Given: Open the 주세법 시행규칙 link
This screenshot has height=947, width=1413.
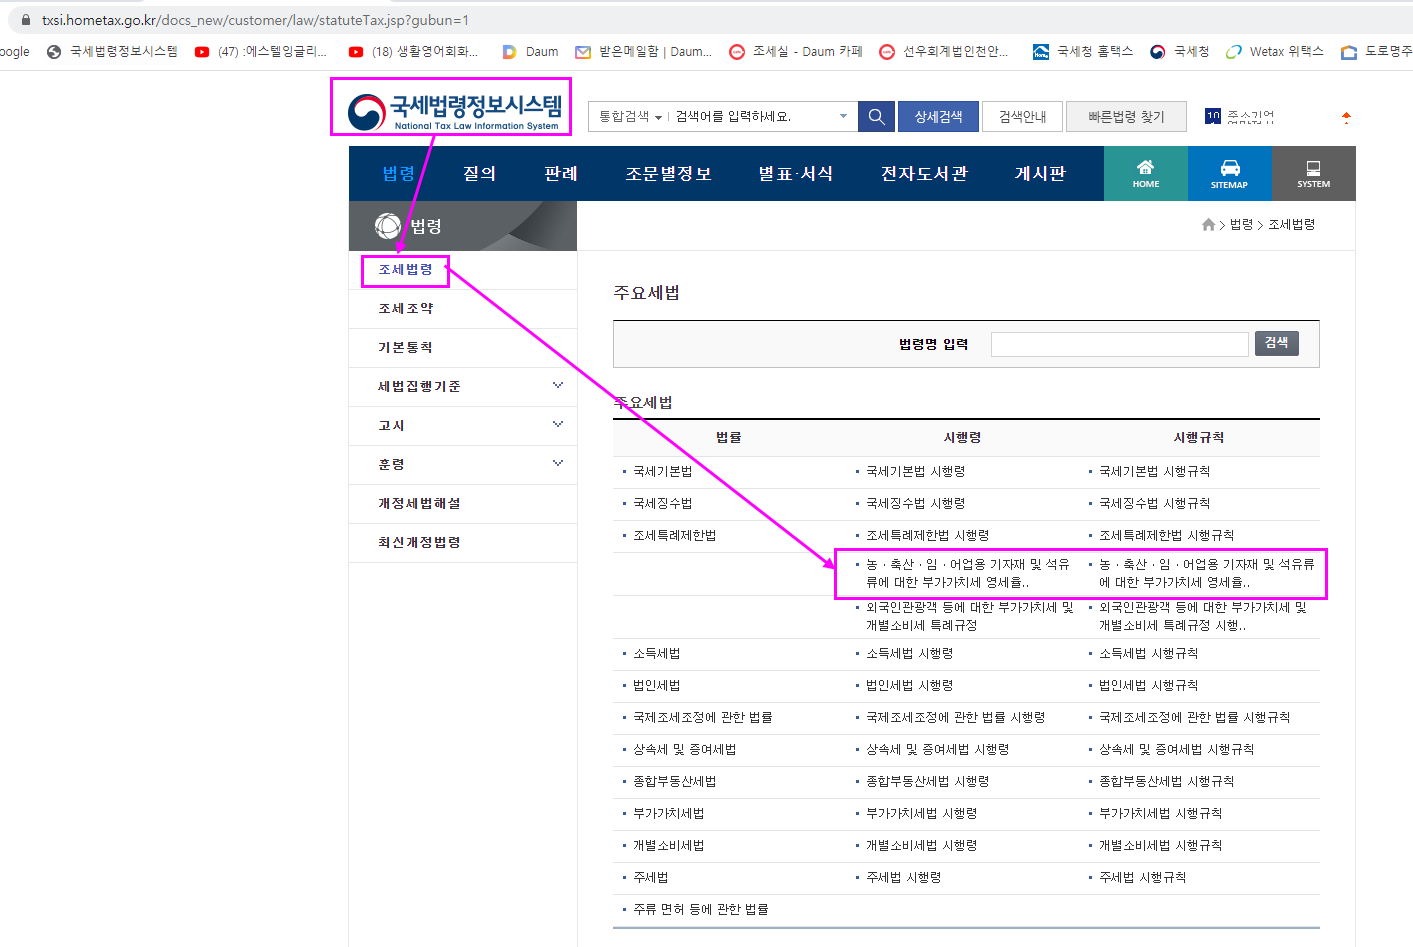Looking at the screenshot, I should point(1142,878).
